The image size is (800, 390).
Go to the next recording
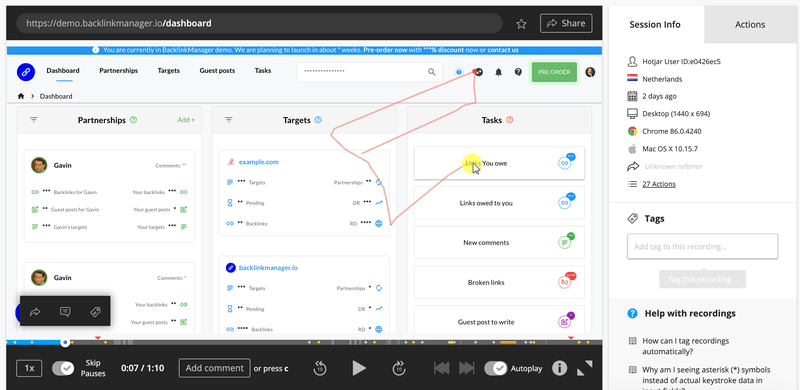point(467,368)
